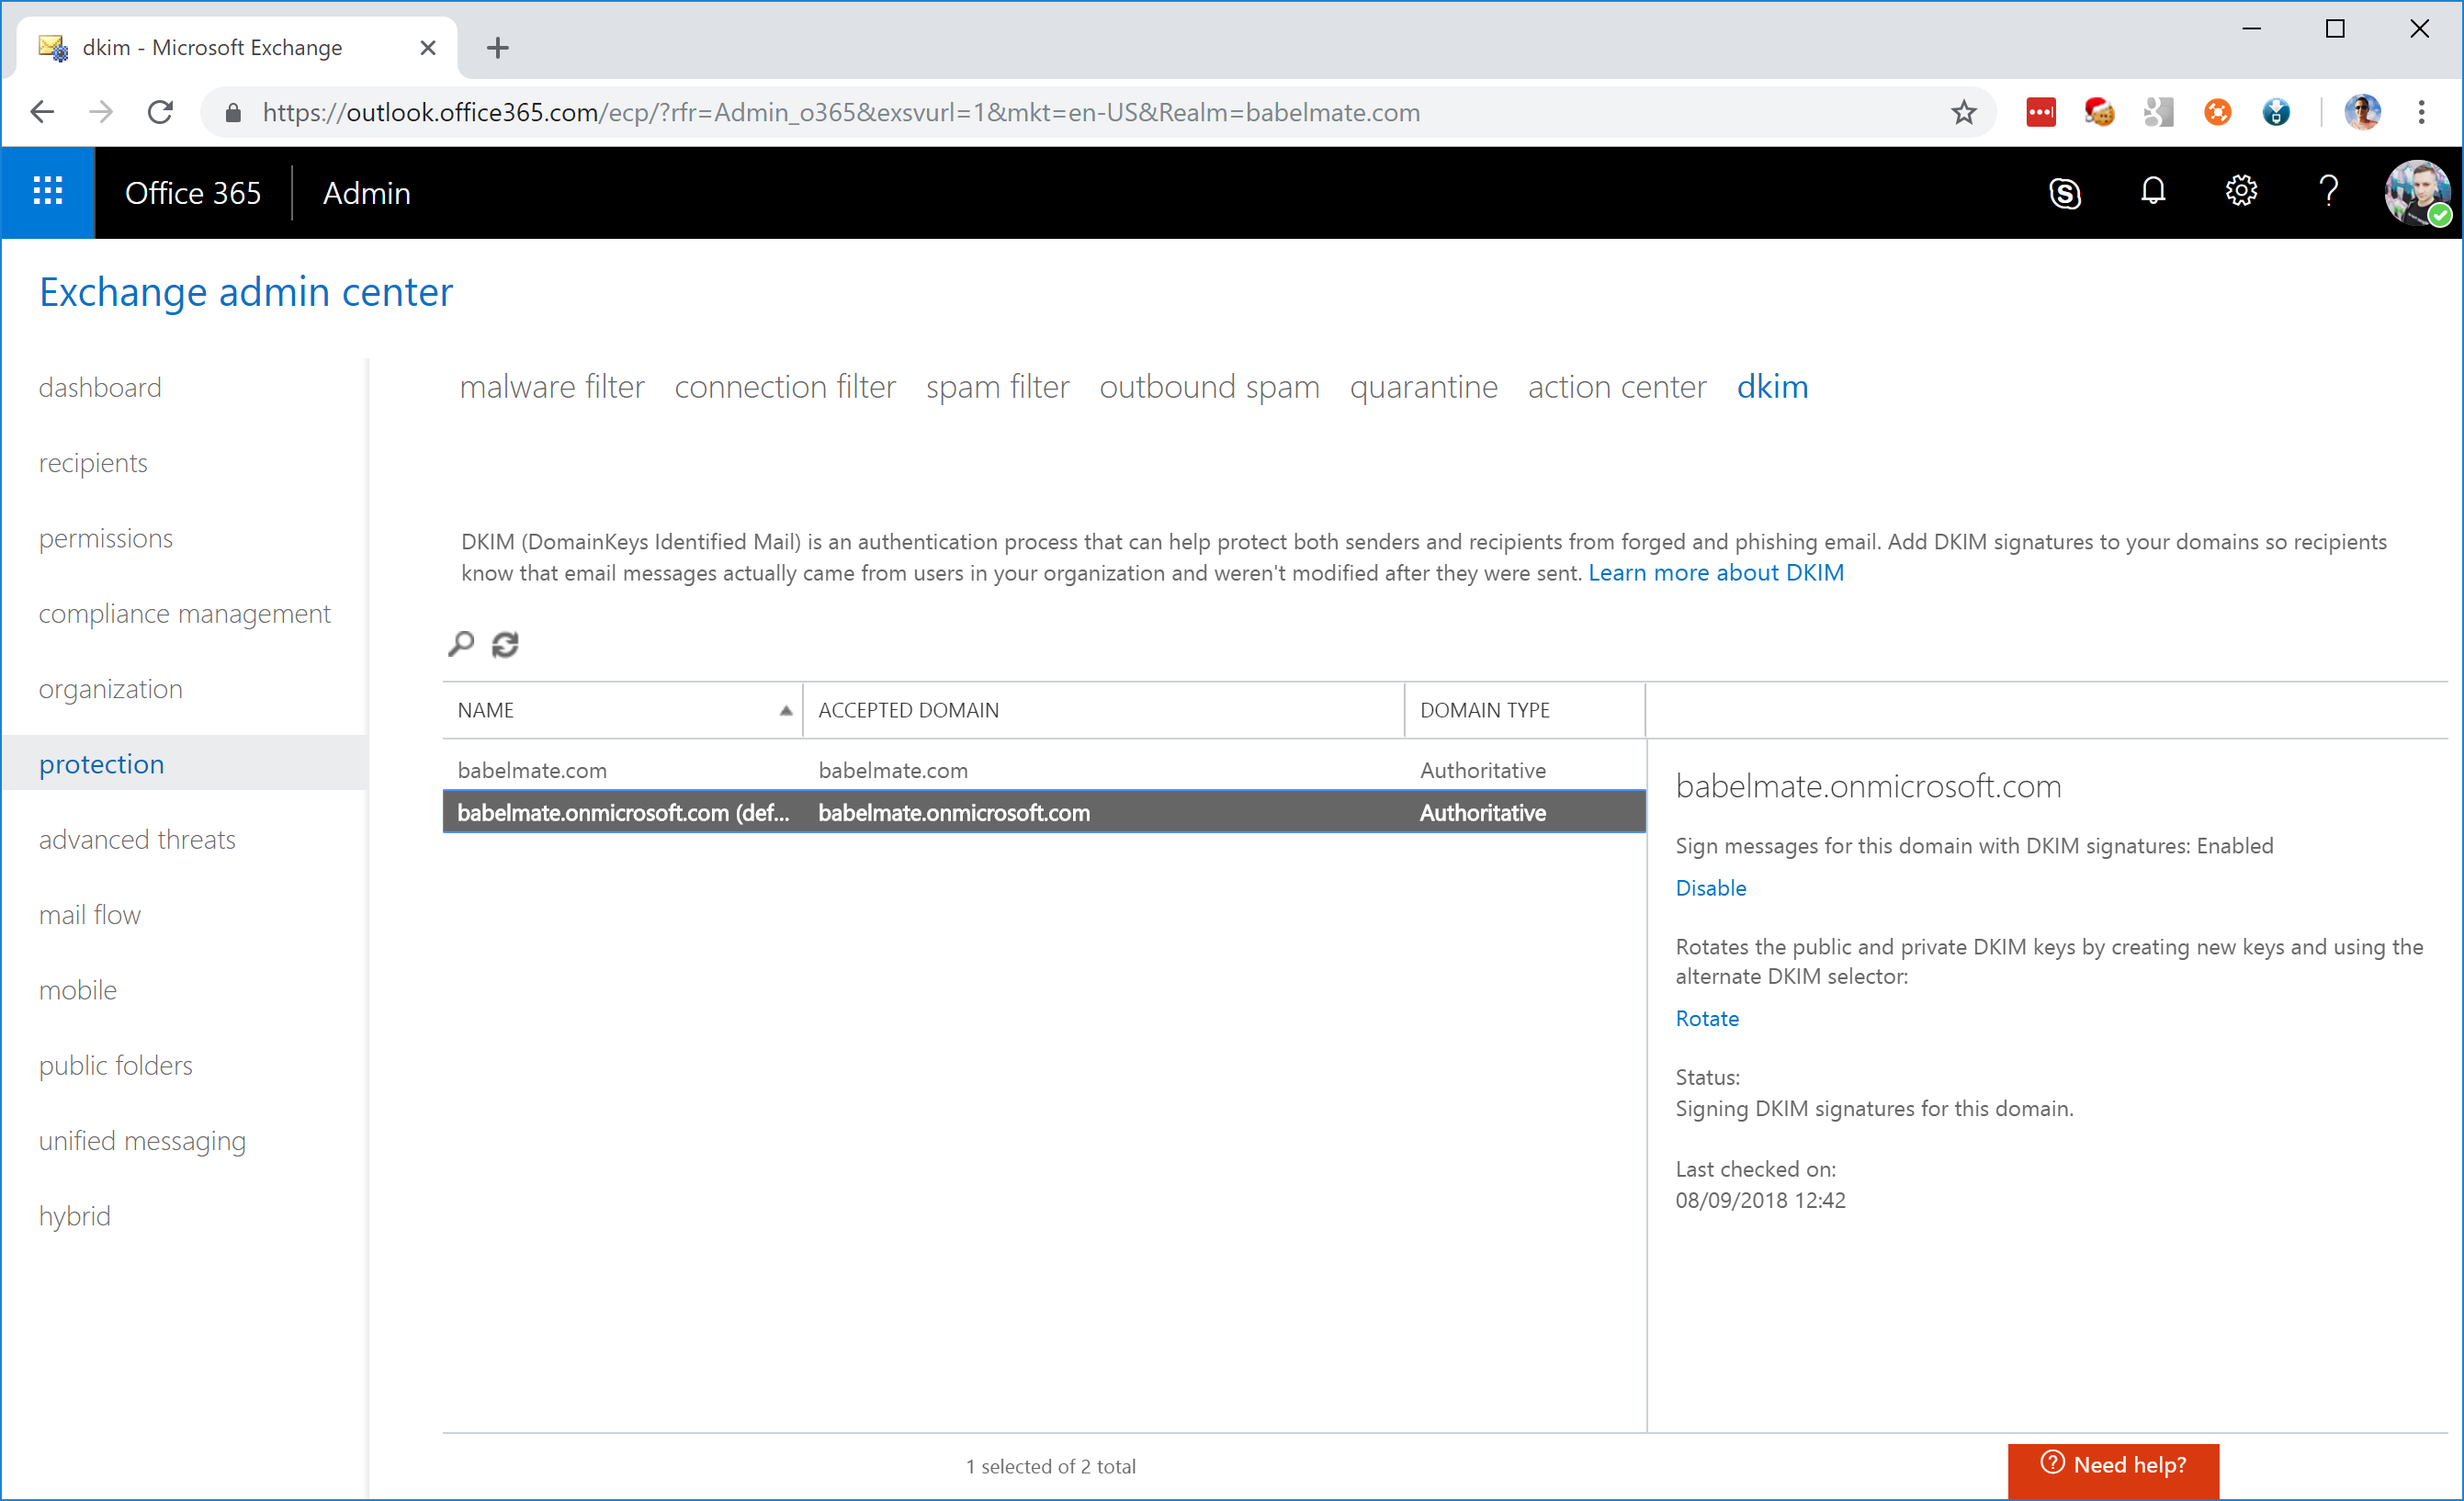Viewport: 2464px width, 1501px height.
Task: Switch to the outbound spam tab
Action: (1209, 386)
